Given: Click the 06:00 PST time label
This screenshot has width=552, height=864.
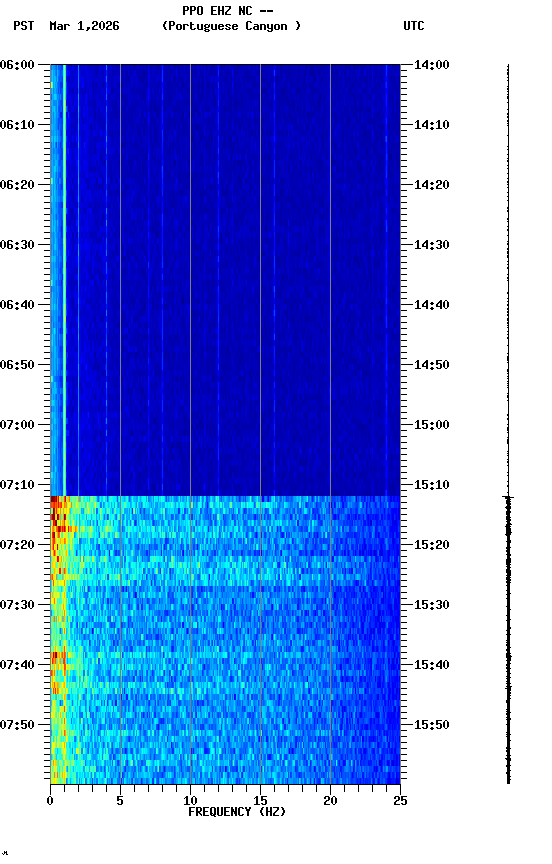Looking at the screenshot, I should pyautogui.click(x=17, y=65).
